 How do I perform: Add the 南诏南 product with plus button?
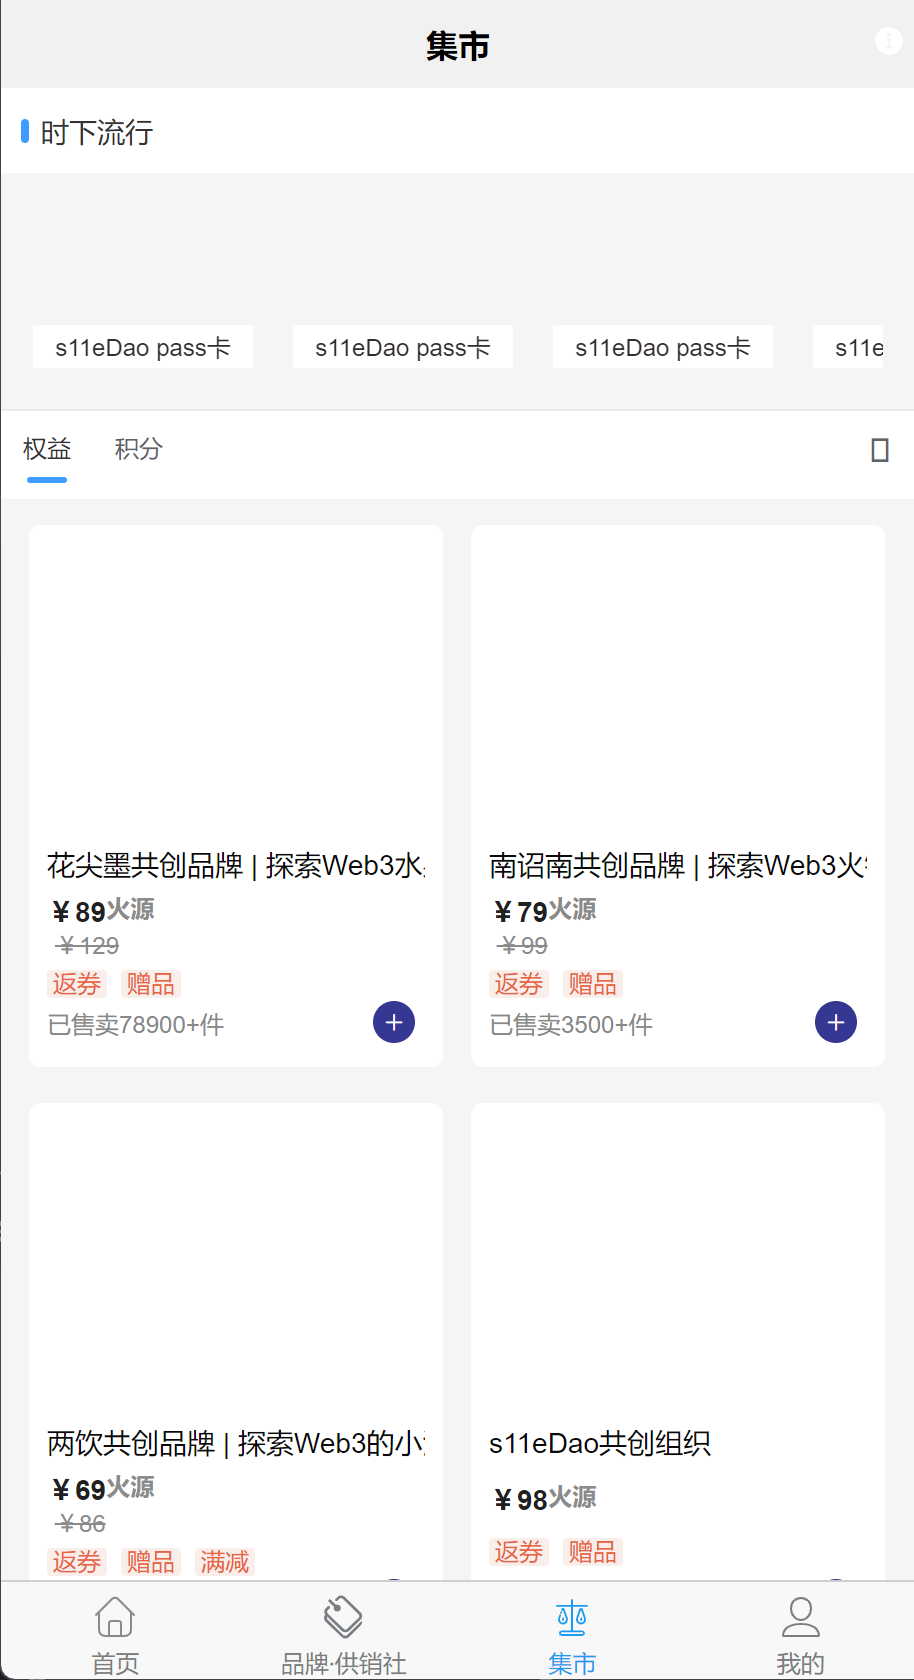836,1022
